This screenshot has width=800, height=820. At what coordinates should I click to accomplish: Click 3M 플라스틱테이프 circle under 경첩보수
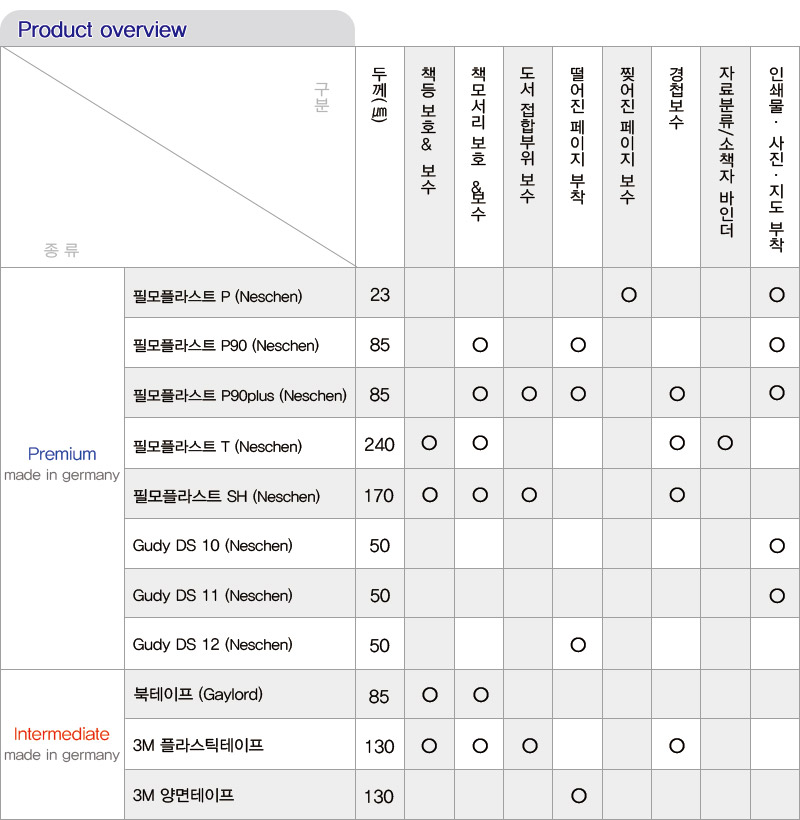[x=677, y=746]
